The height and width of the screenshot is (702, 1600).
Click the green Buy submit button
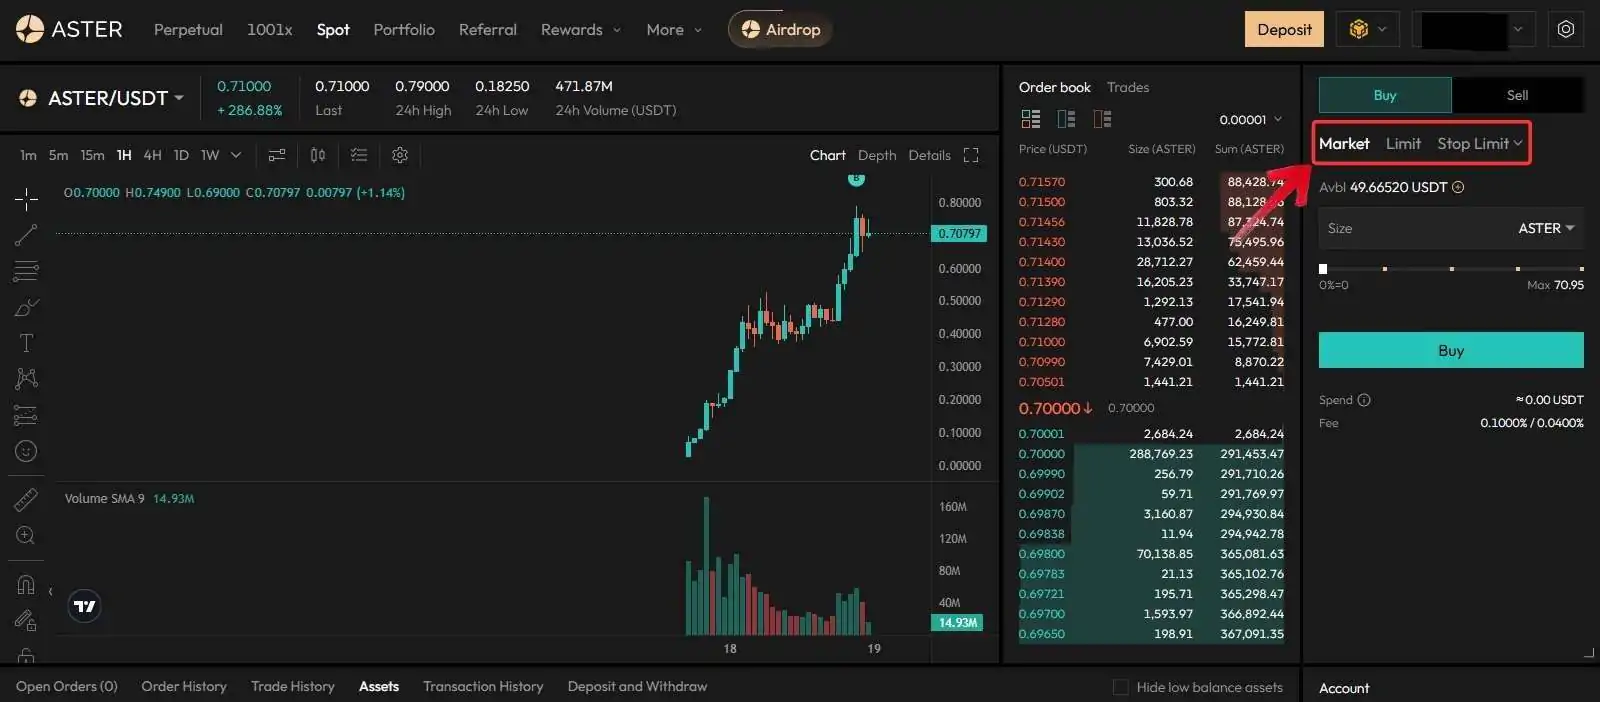(1451, 351)
